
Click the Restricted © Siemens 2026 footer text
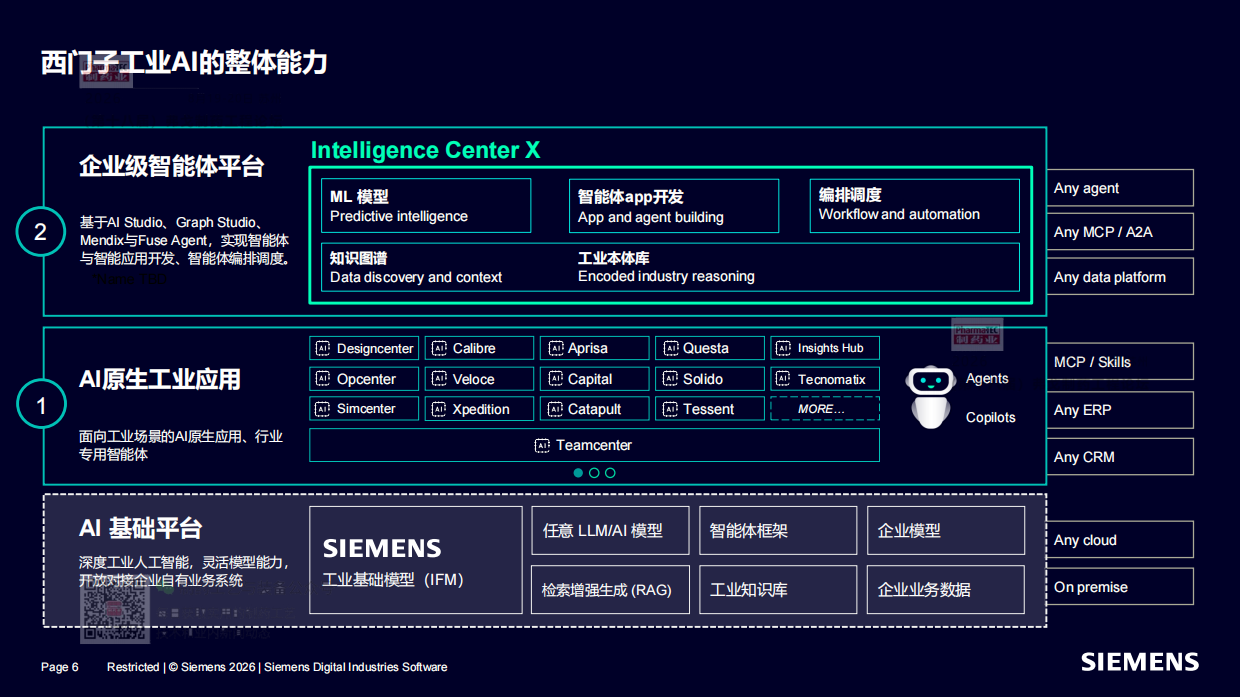tap(277, 667)
